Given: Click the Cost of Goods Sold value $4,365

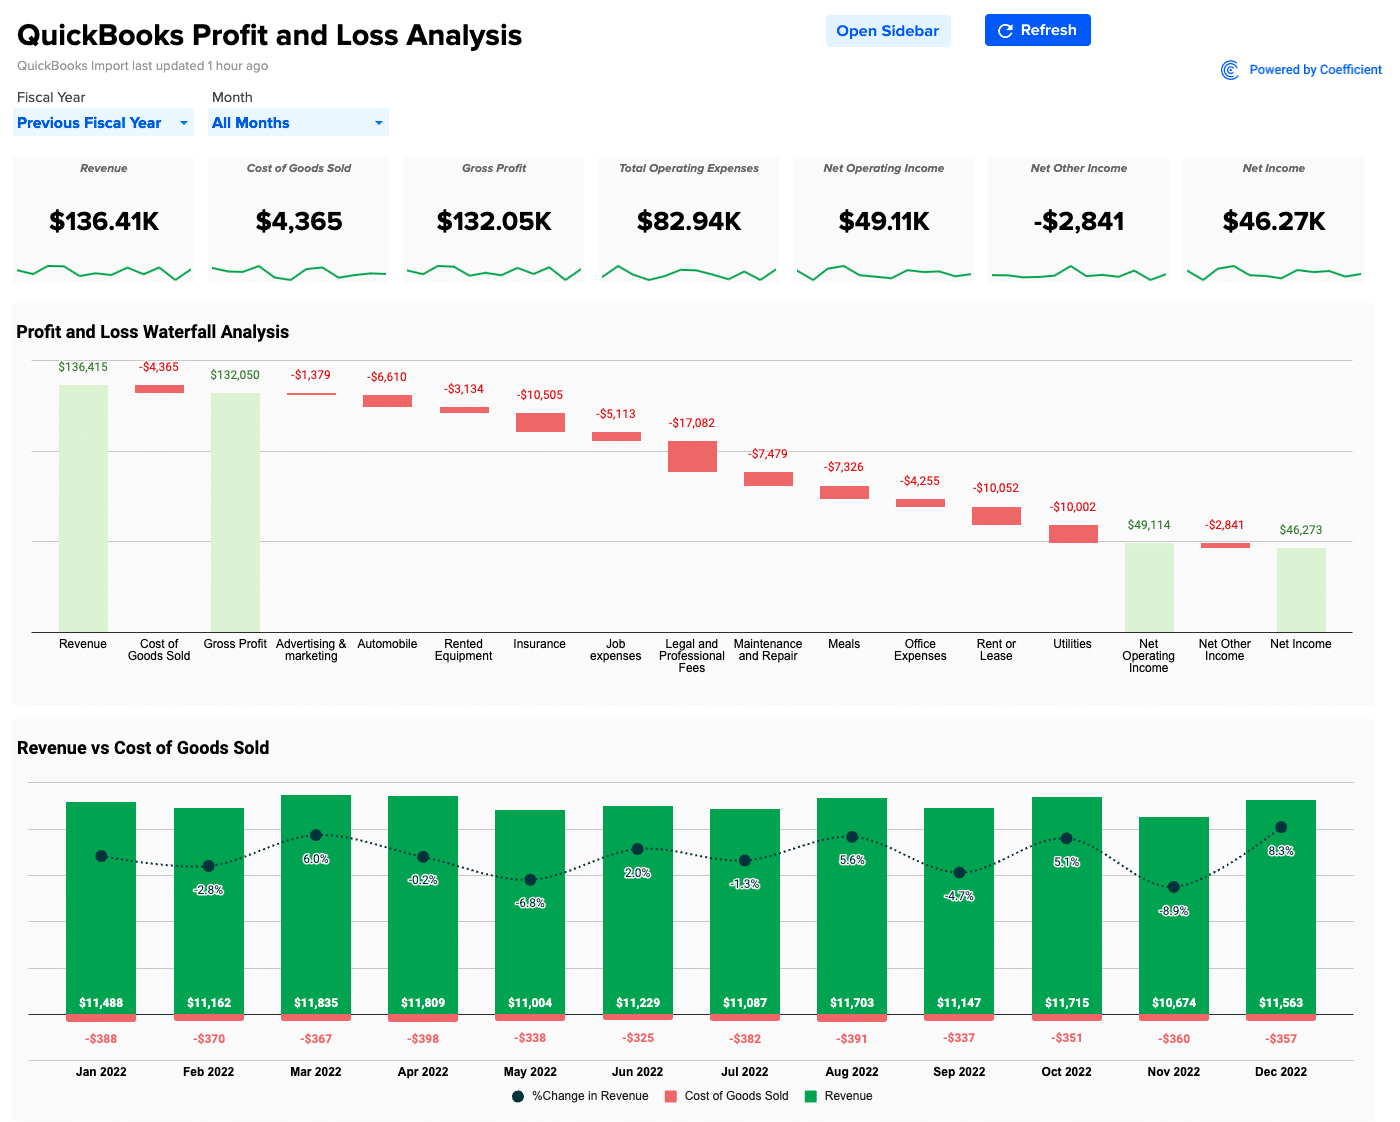Looking at the screenshot, I should [x=299, y=221].
